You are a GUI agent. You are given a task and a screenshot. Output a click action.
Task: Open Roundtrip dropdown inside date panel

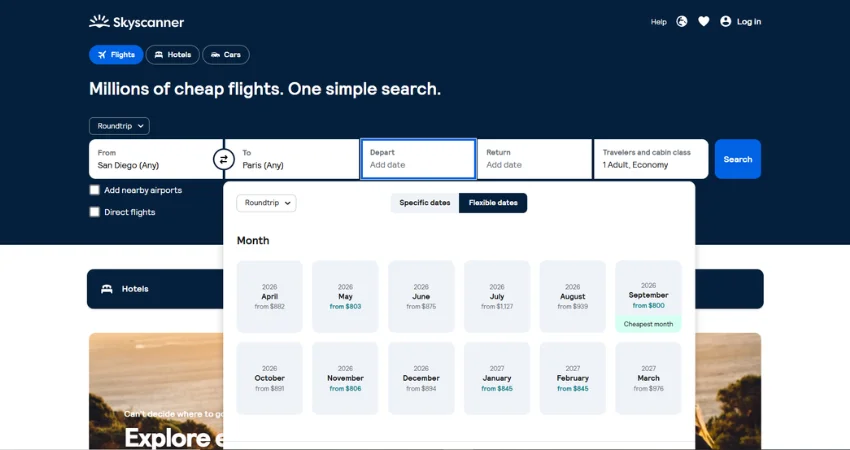(x=266, y=203)
